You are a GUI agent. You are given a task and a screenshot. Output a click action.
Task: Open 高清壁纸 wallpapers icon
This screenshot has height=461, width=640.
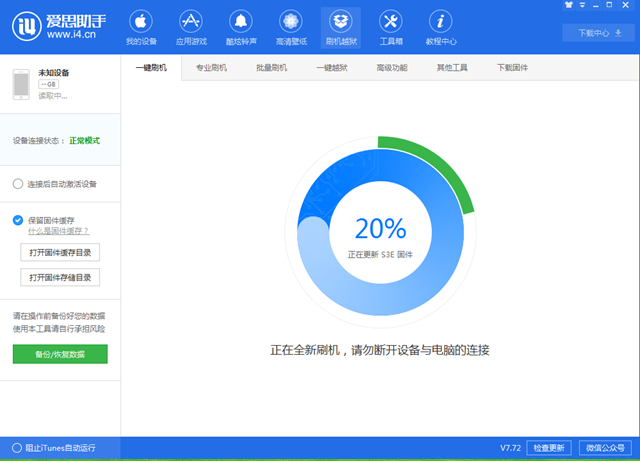coord(290,28)
